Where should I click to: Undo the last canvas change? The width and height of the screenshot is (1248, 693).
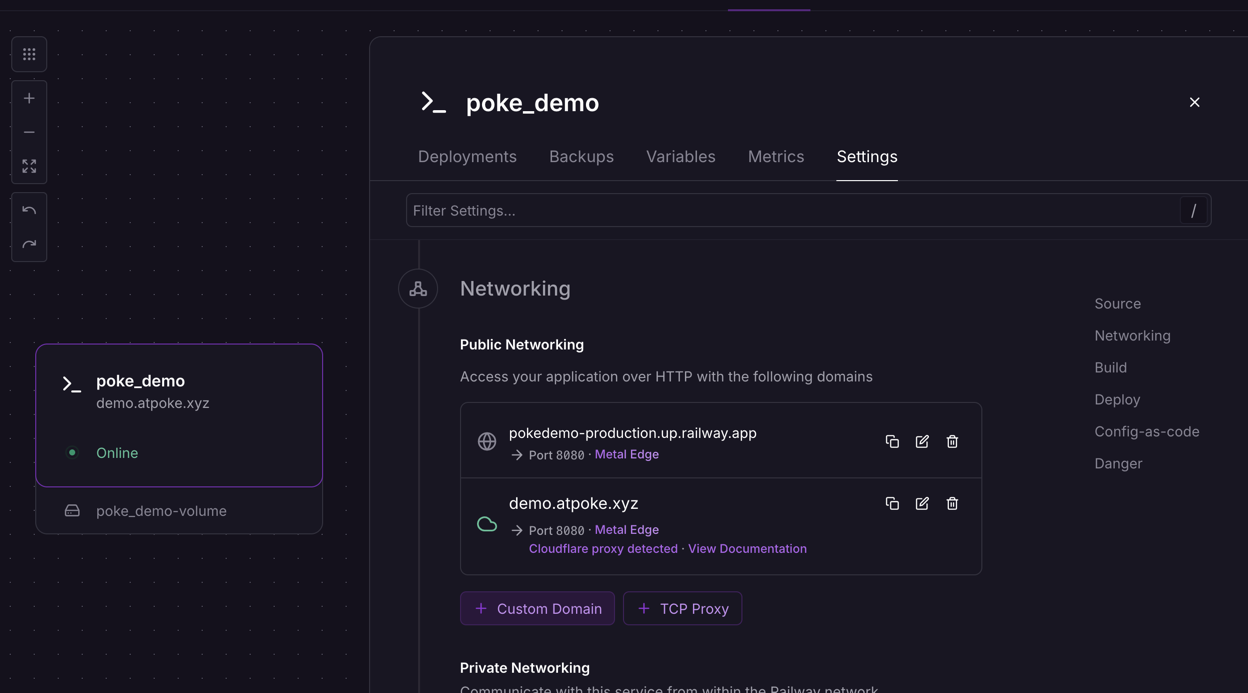click(x=29, y=211)
